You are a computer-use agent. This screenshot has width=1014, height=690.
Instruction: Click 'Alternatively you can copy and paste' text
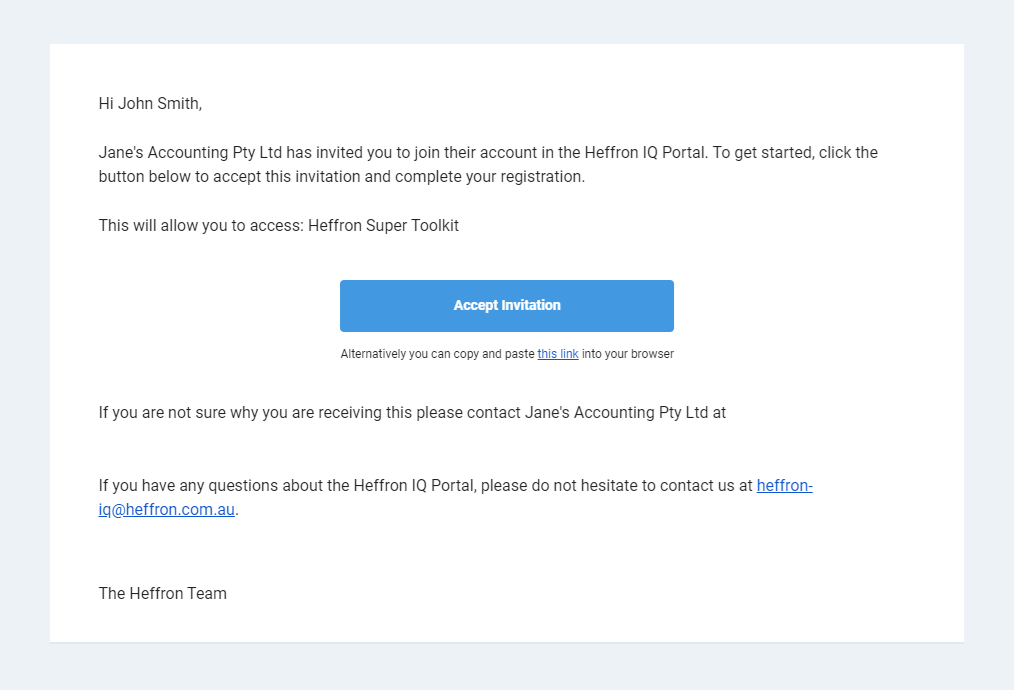point(438,354)
